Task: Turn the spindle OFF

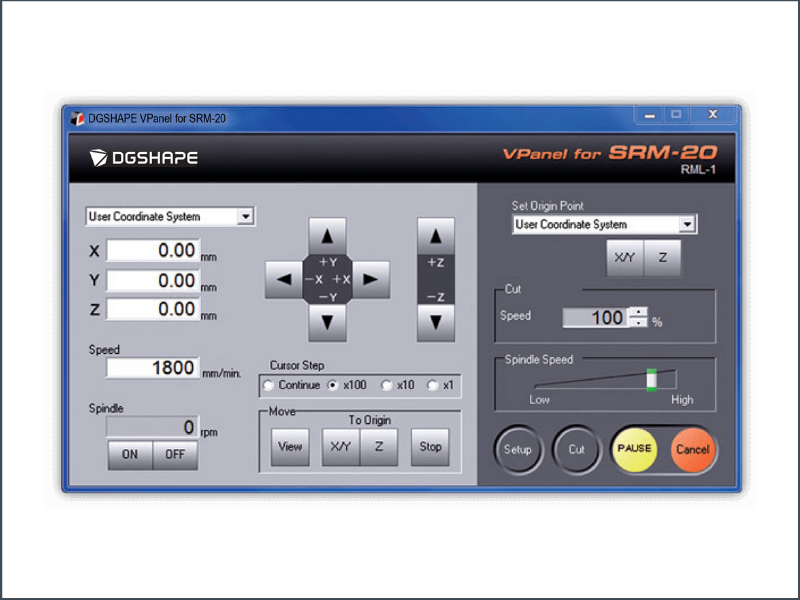Action: pos(175,454)
